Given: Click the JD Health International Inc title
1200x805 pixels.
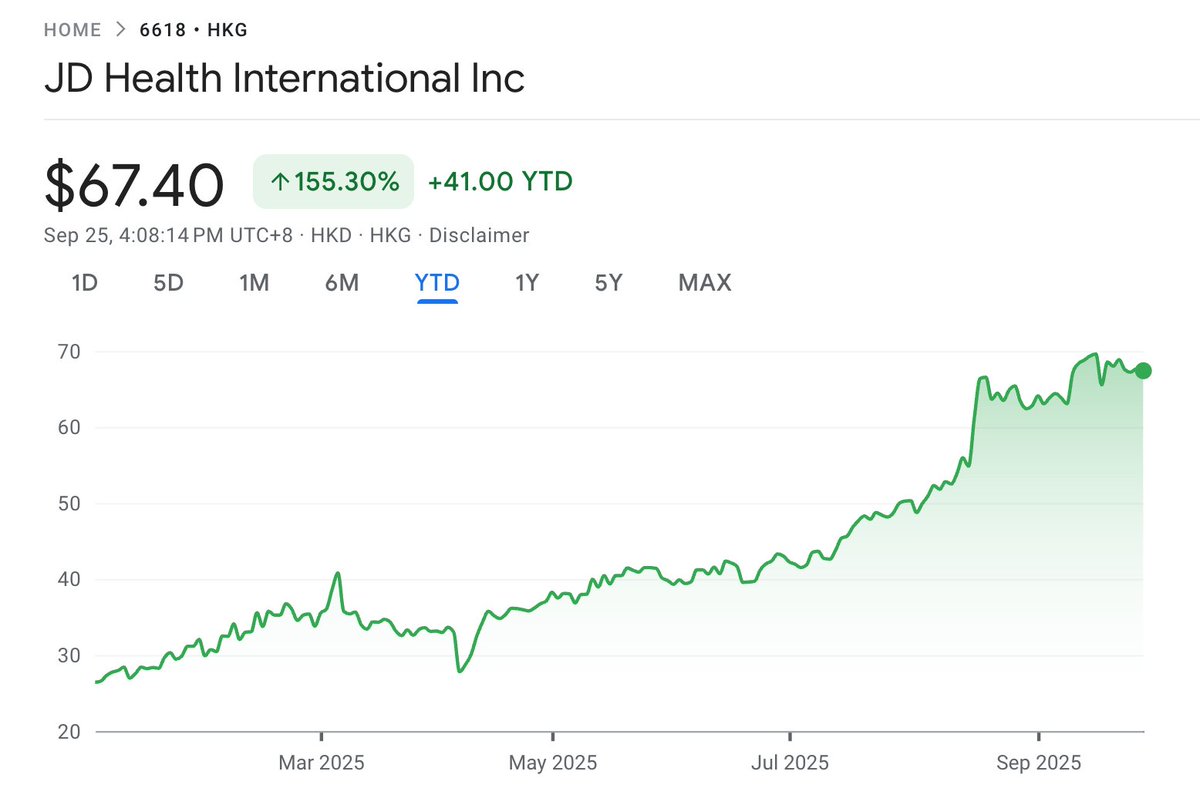Looking at the screenshot, I should point(284,78).
